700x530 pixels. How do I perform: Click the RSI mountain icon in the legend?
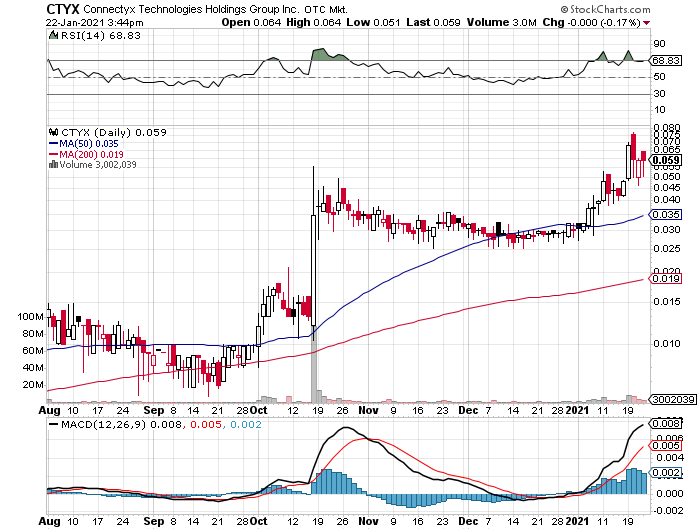point(54,35)
